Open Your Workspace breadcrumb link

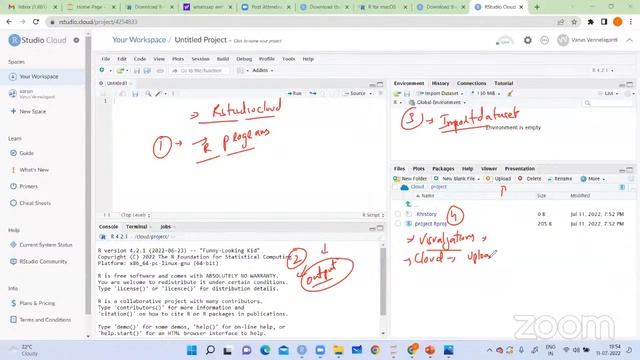[139, 40]
